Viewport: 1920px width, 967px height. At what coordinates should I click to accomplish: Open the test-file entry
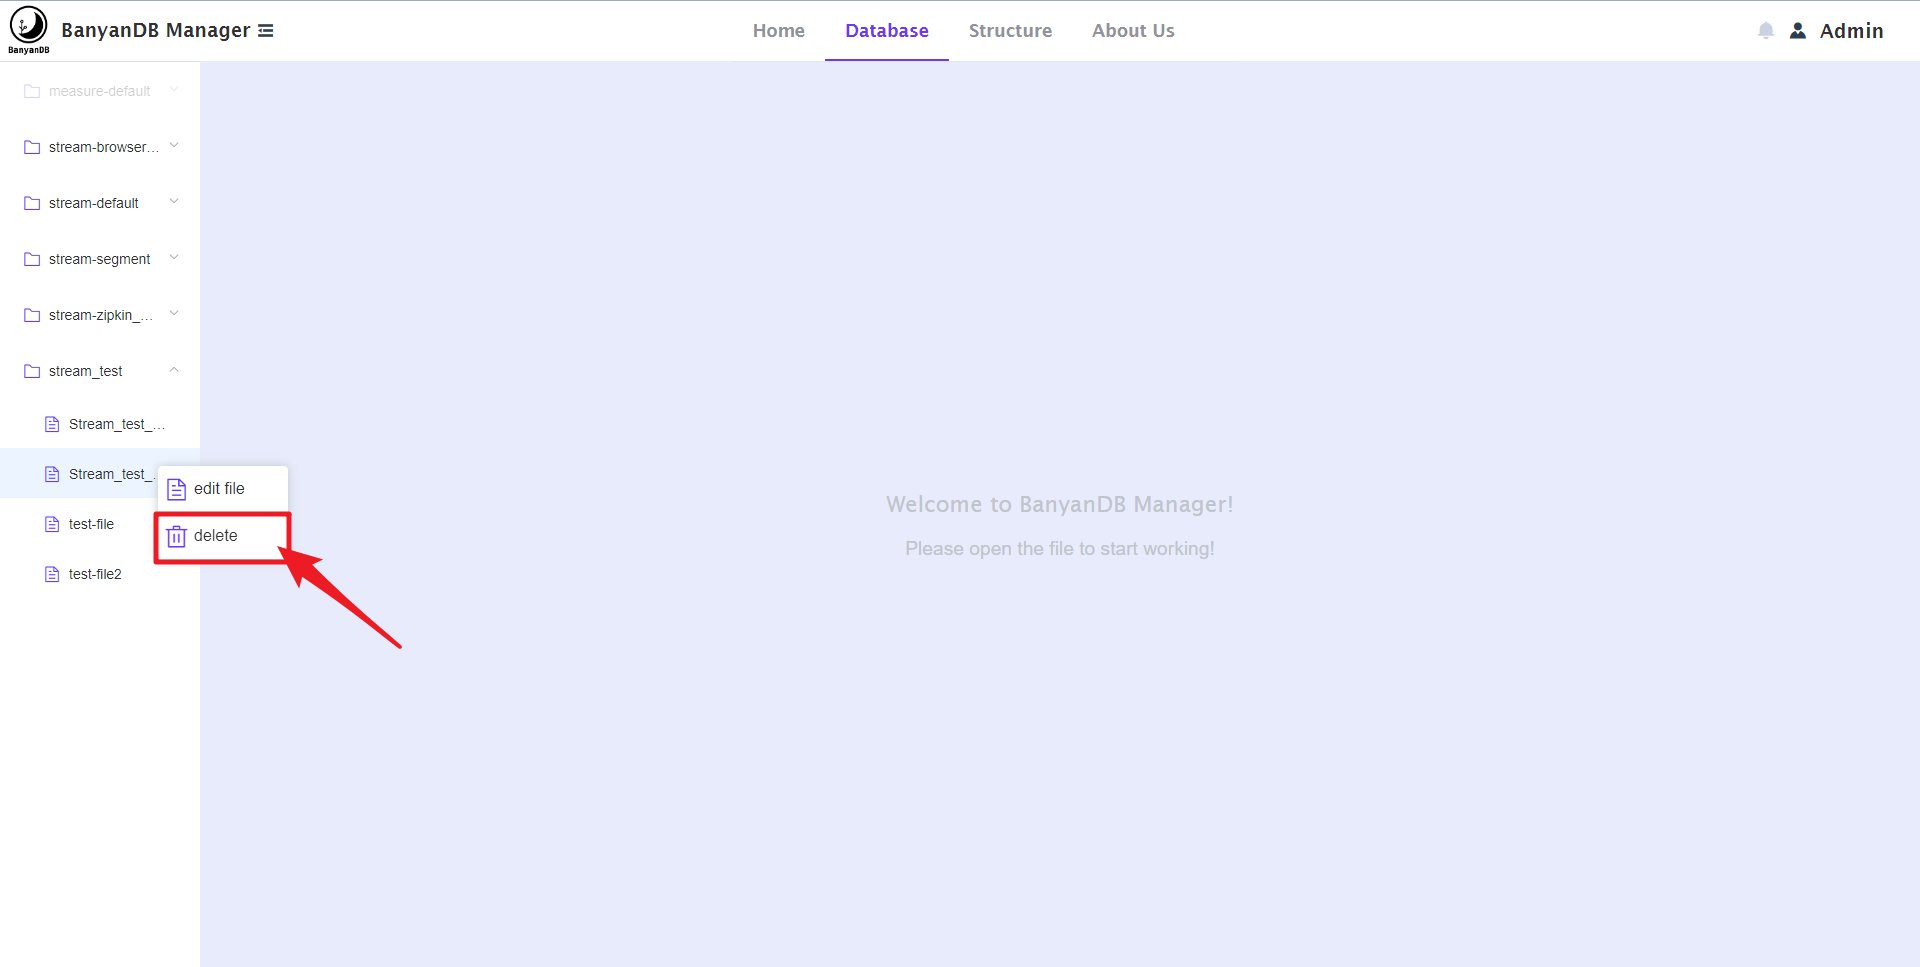91,524
